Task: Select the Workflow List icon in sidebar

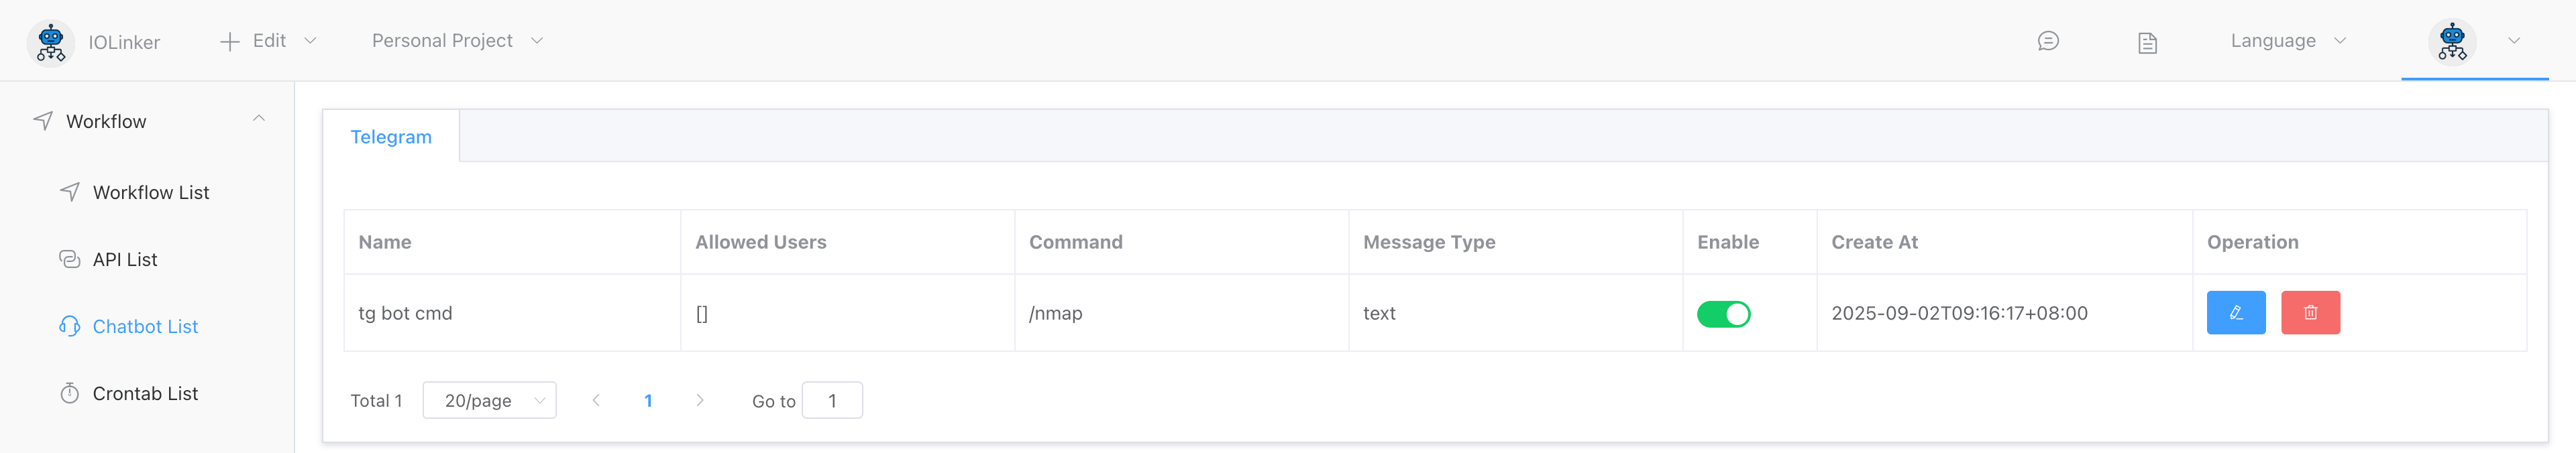Action: 69,192
